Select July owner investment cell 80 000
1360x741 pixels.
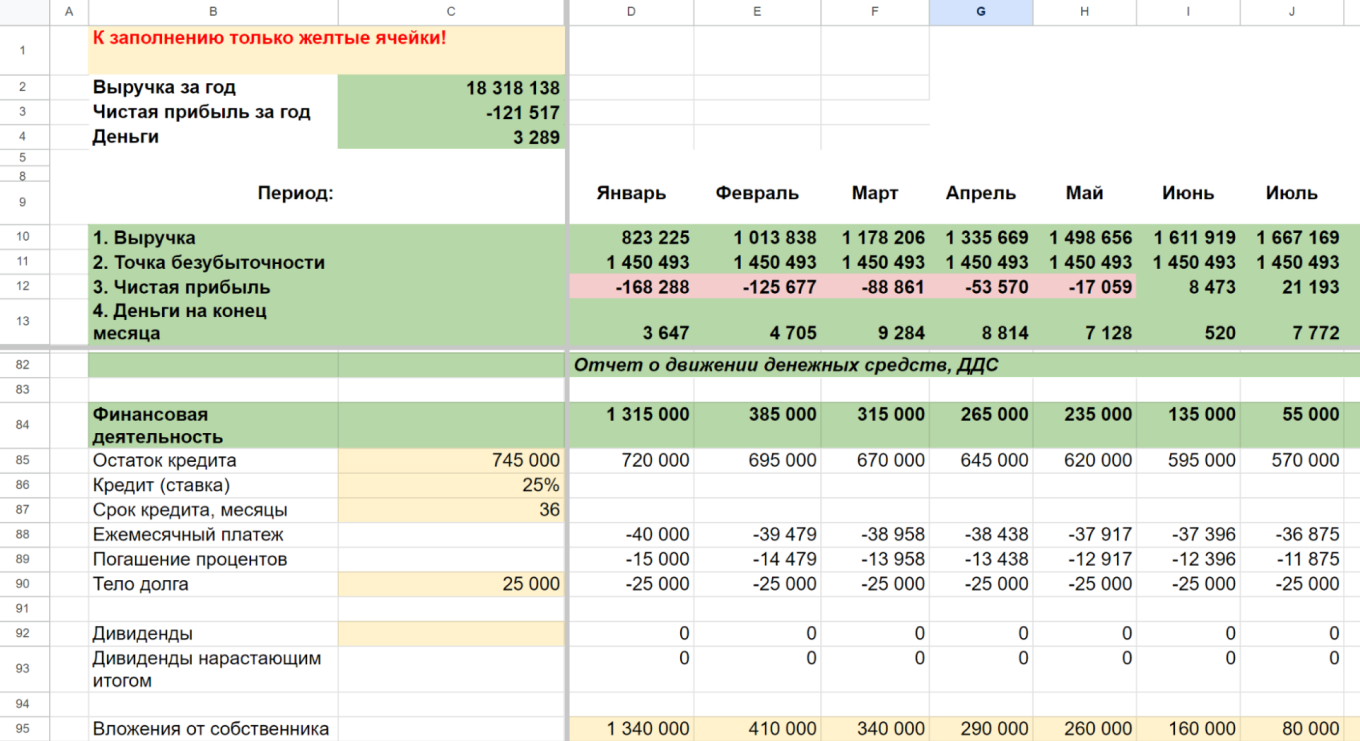pos(1291,729)
